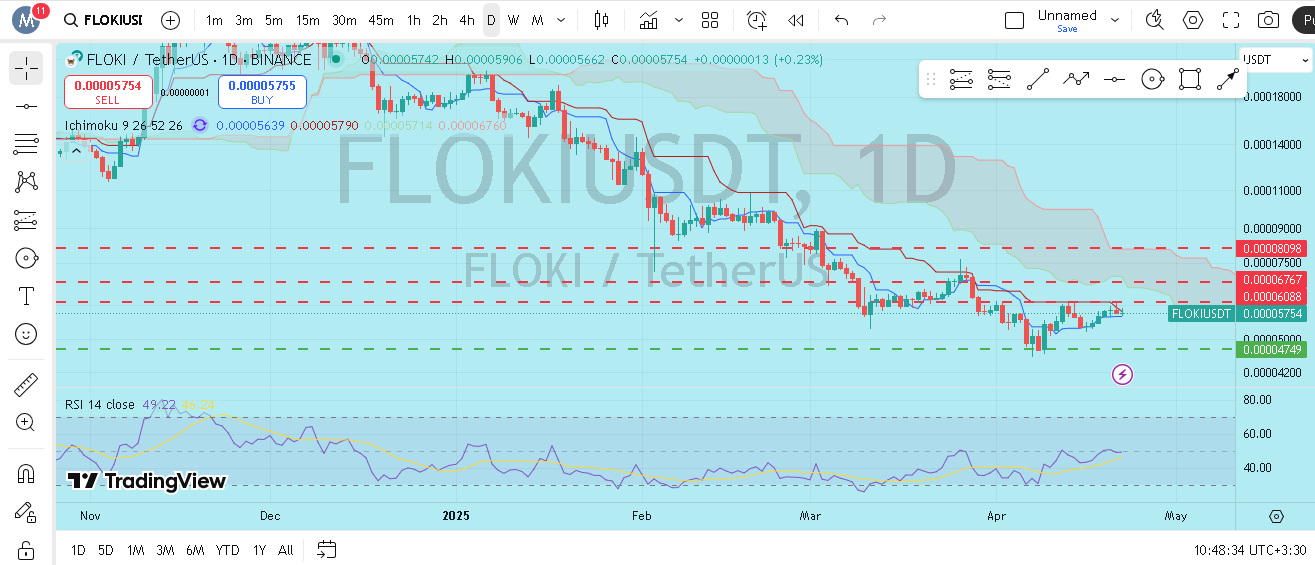Switch to the 45m timeframe

coord(380,20)
